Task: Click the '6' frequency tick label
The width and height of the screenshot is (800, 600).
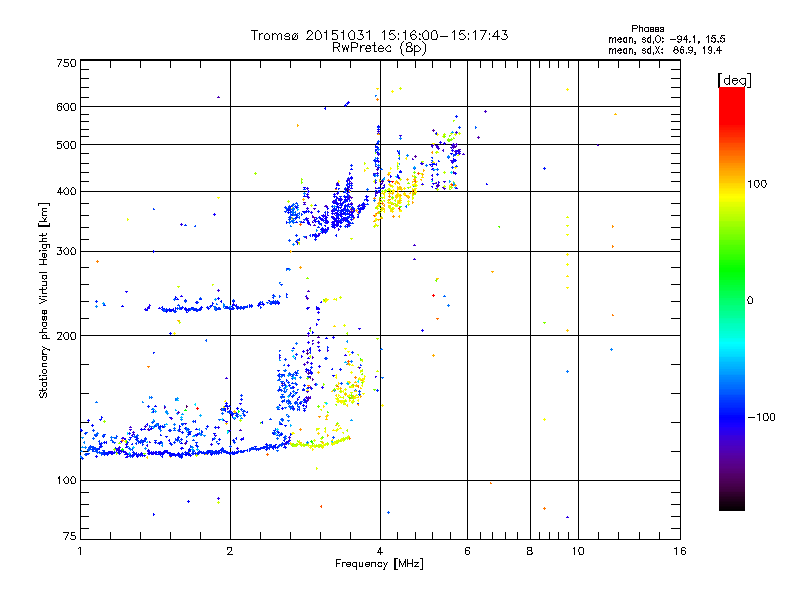Action: (x=467, y=551)
